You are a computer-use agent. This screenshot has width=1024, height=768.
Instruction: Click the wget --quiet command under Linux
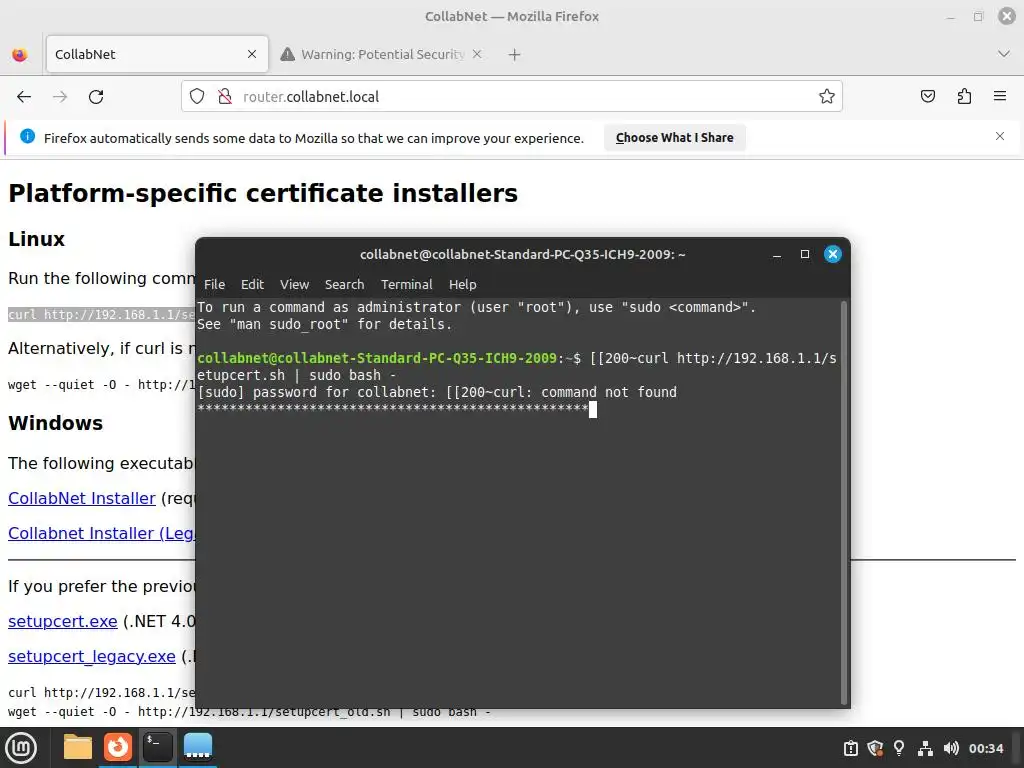pyautogui.click(x=101, y=385)
